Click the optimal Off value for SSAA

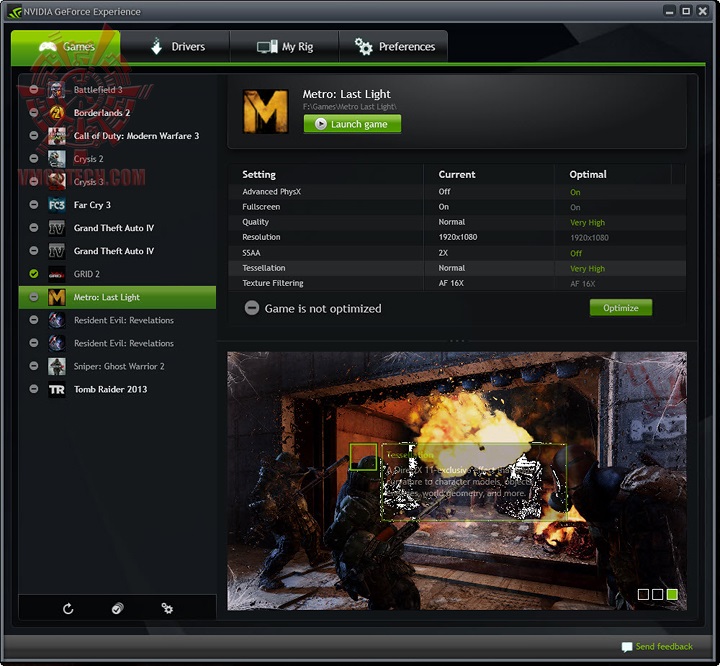pyautogui.click(x=576, y=253)
